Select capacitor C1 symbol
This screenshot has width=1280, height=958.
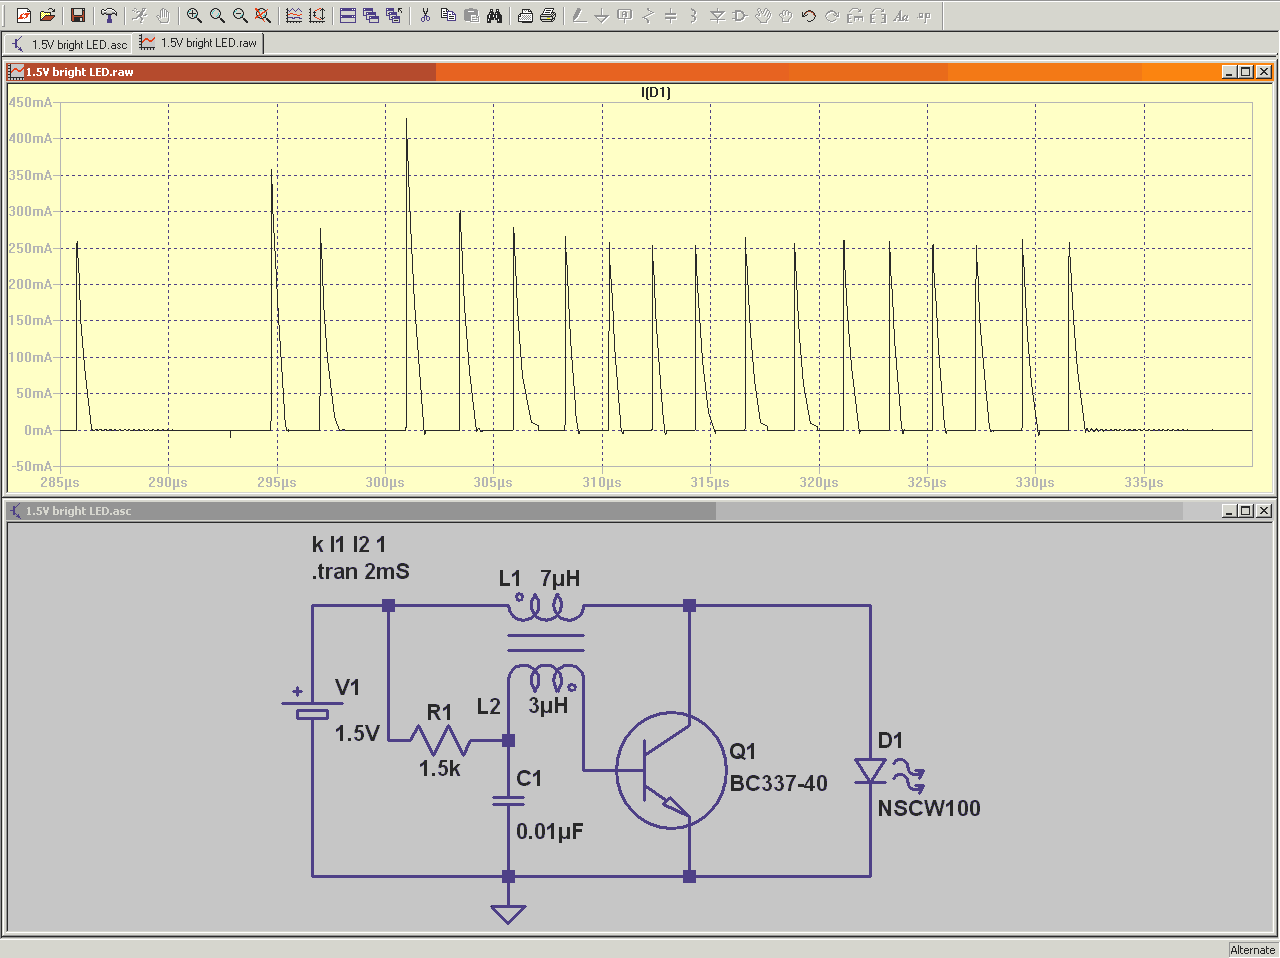pyautogui.click(x=508, y=800)
